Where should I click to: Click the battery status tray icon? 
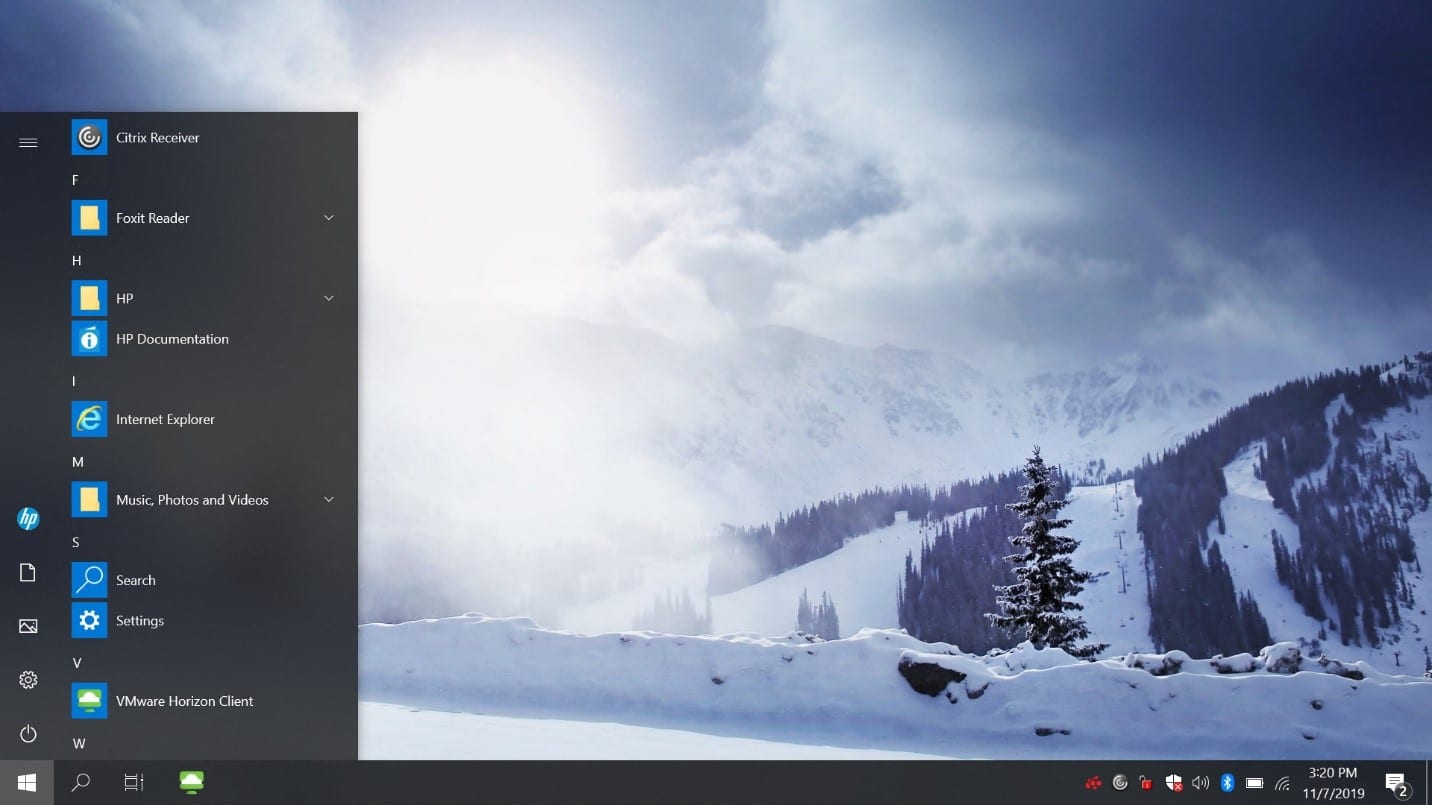[x=1254, y=782]
